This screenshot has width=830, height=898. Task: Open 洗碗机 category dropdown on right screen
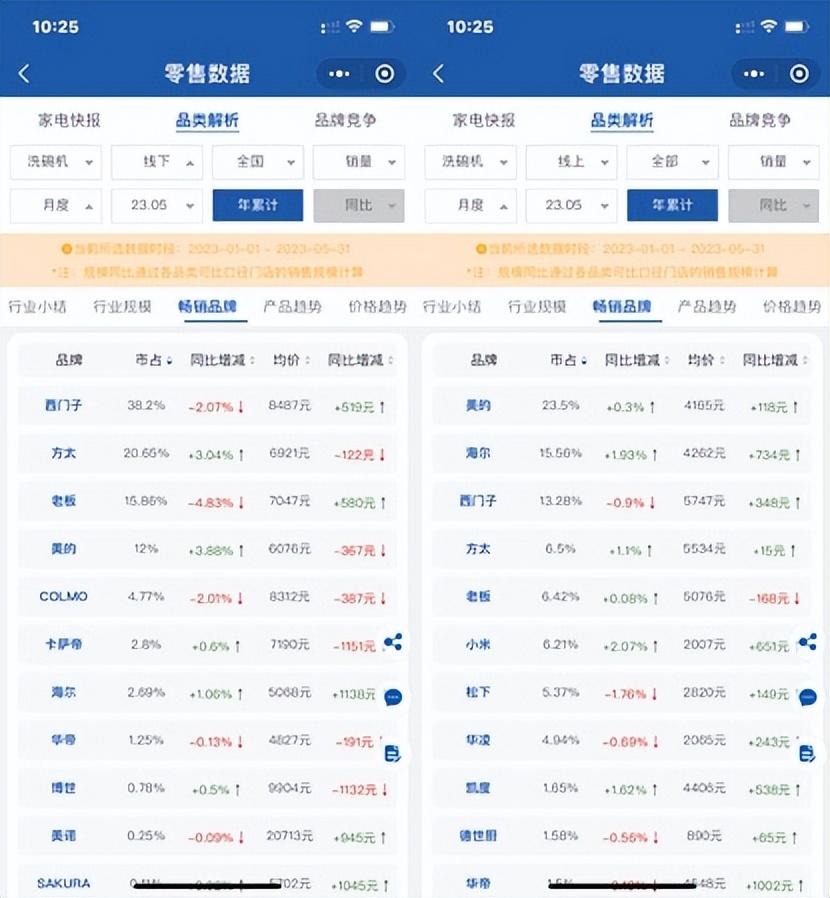(470, 162)
